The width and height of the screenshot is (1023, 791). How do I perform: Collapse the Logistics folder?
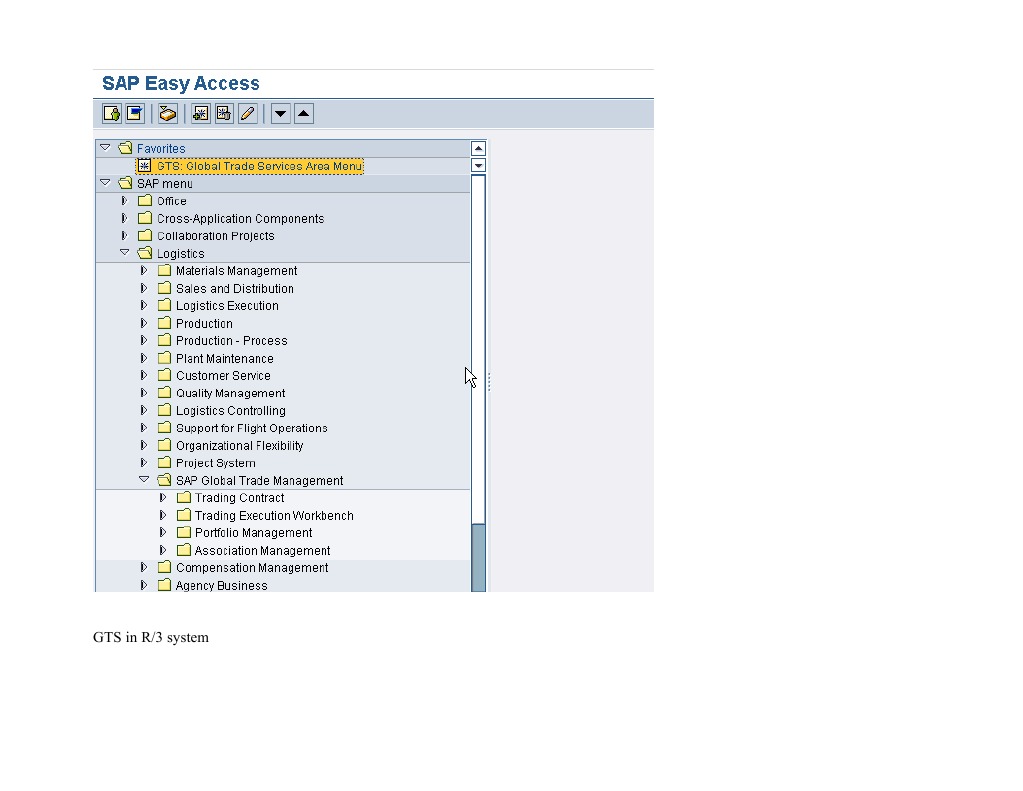point(124,253)
